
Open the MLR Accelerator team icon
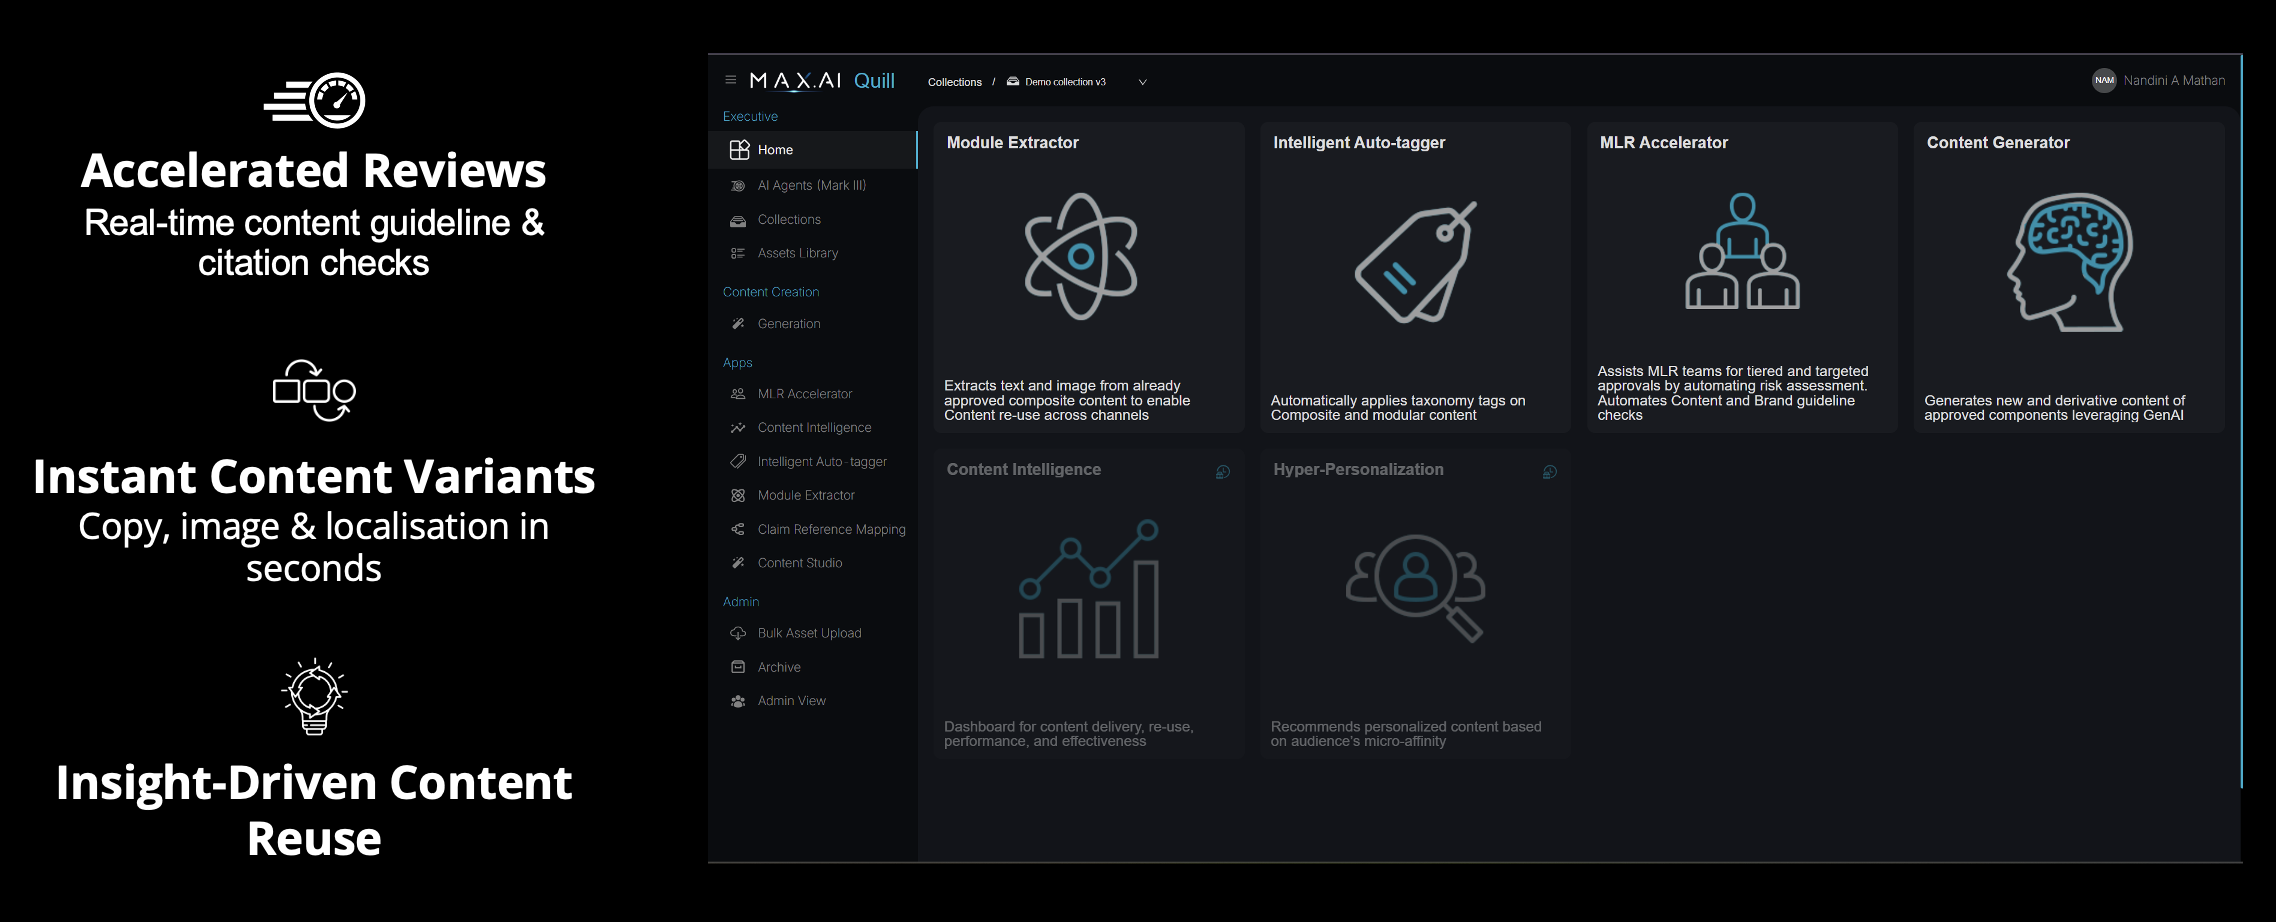point(1742,252)
